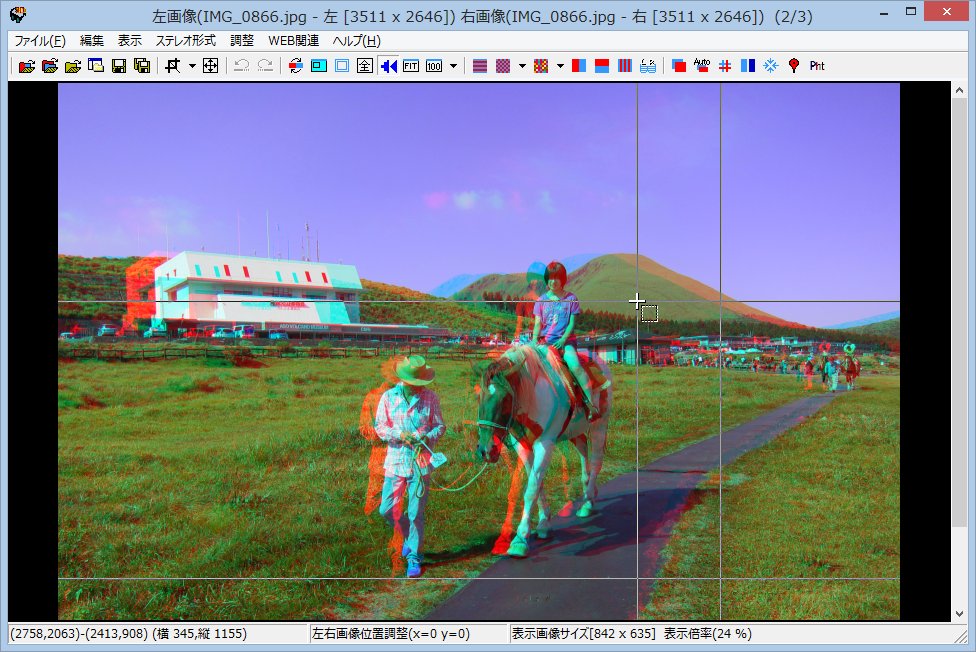Open the 編集 menu
The image size is (976, 652).
pyautogui.click(x=92, y=41)
